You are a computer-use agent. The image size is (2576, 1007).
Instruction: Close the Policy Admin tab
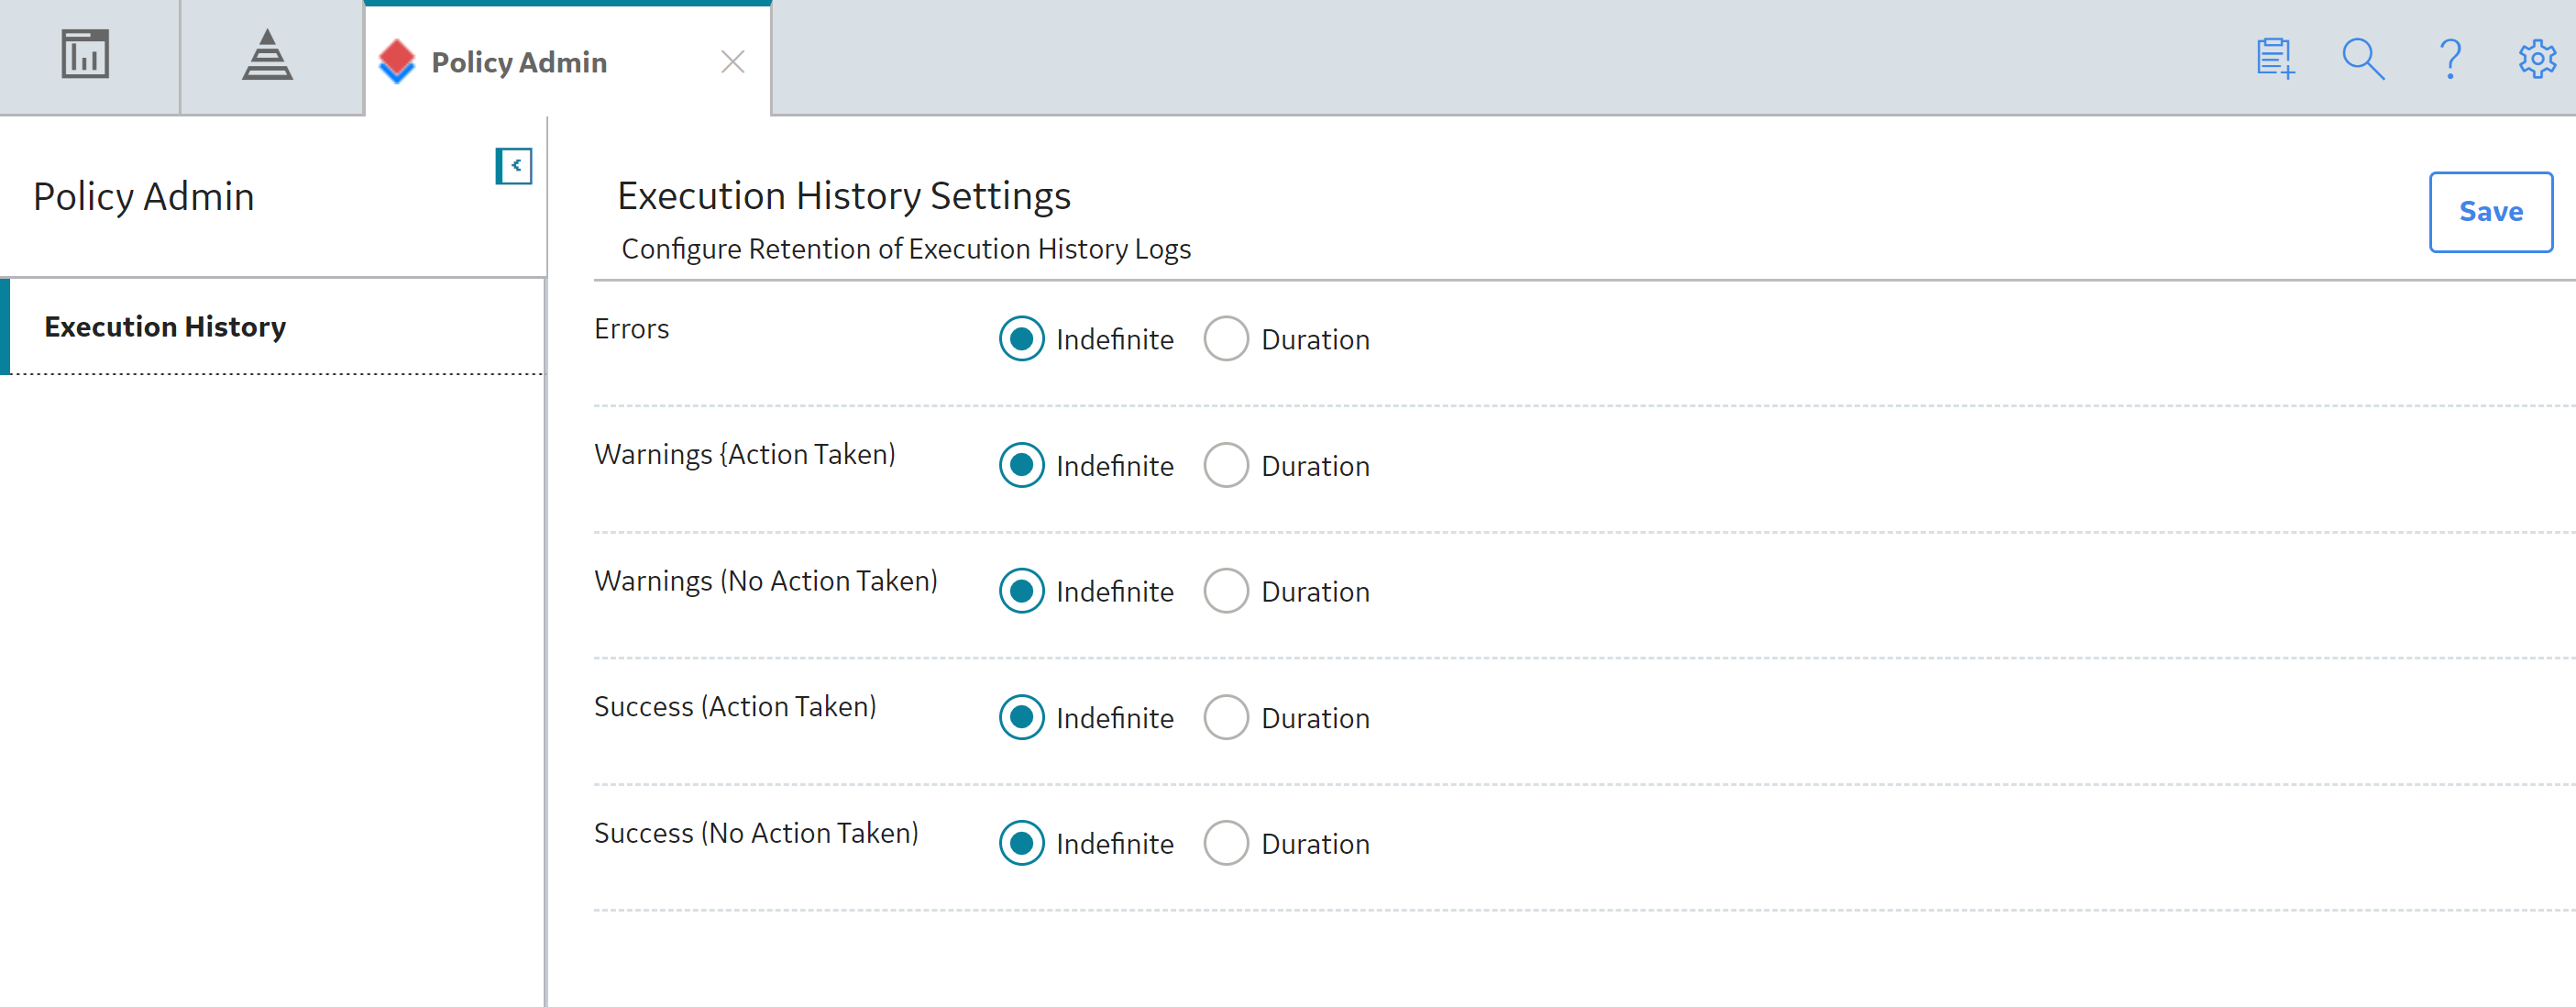733,62
